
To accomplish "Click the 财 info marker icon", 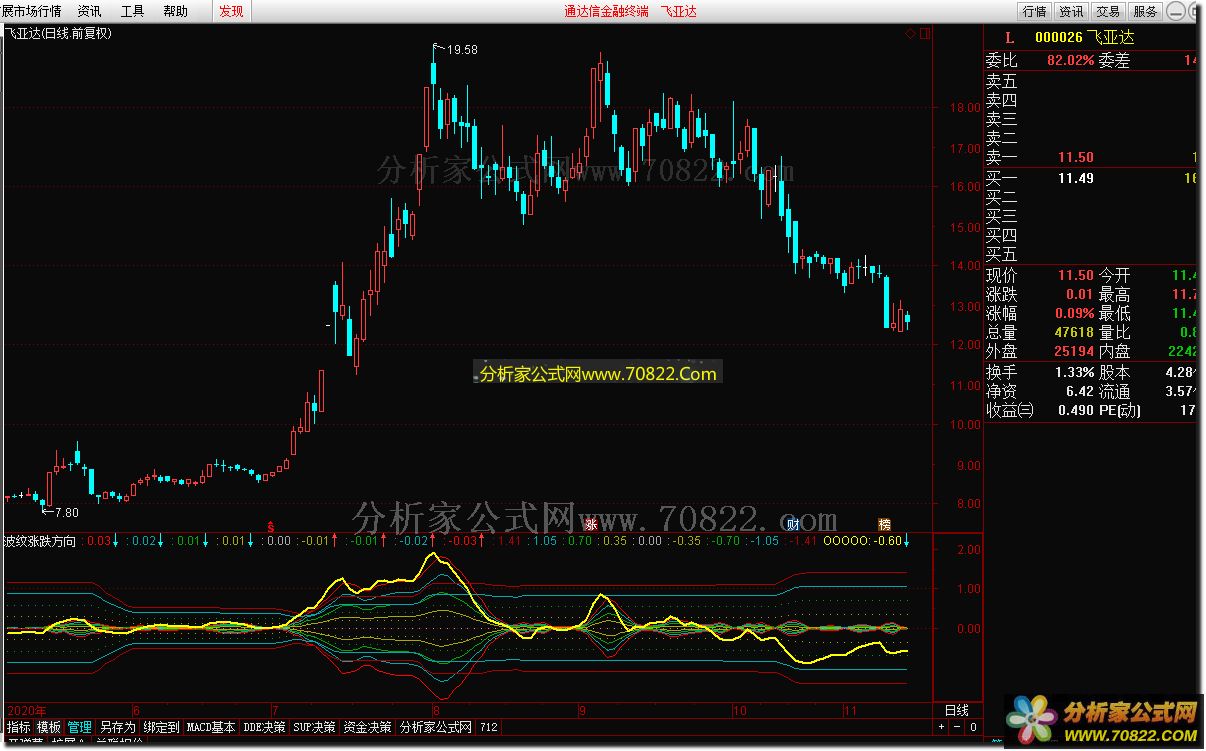I will (793, 524).
